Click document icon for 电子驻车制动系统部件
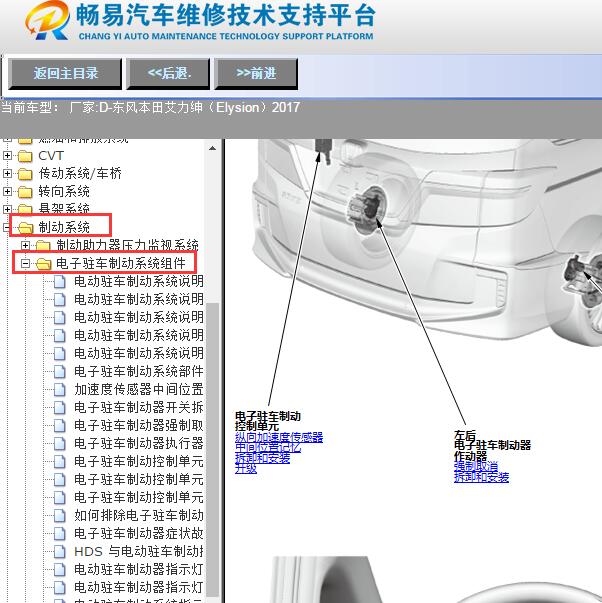Image resolution: width=602 pixels, height=603 pixels. 60,371
